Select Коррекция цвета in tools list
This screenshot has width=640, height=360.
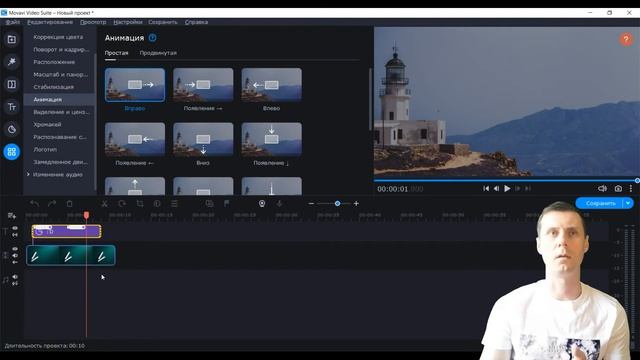tap(58, 37)
